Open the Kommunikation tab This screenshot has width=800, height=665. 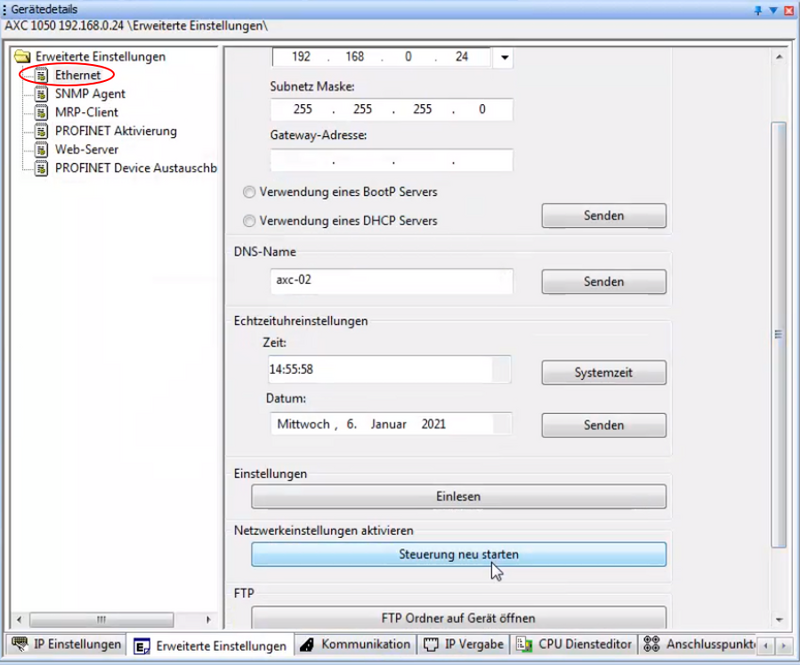(x=355, y=644)
